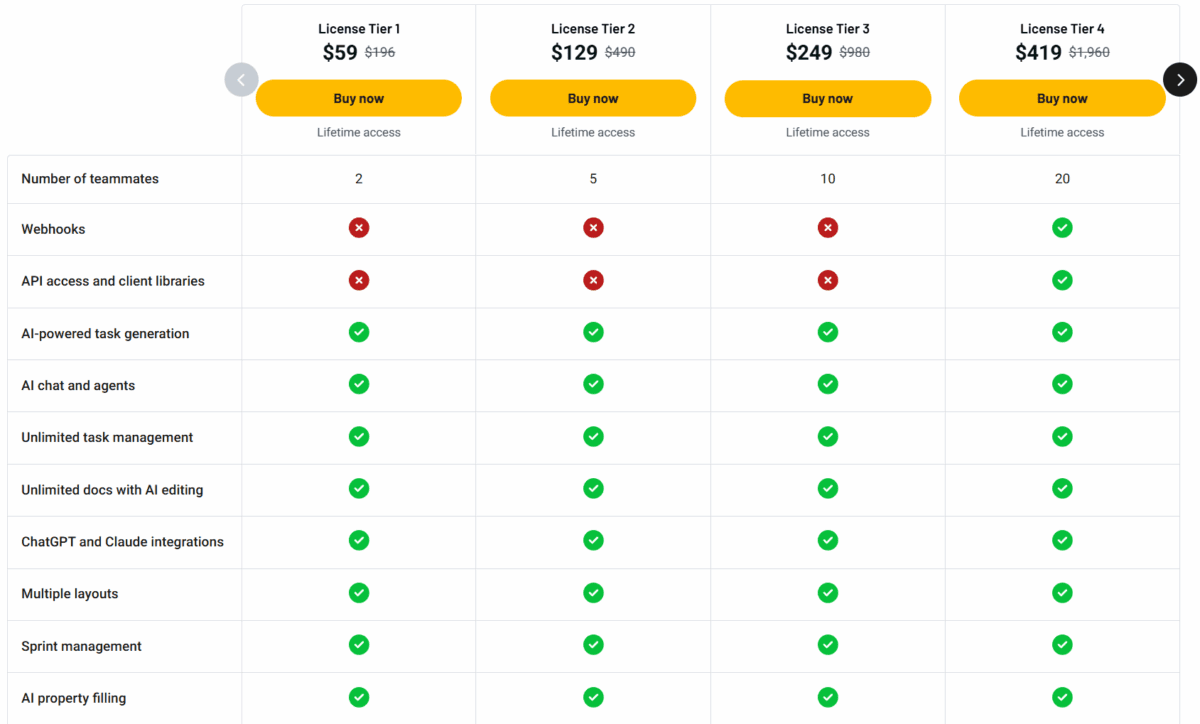
Task: Purchase License Tier 4 for $419
Action: tap(1062, 98)
